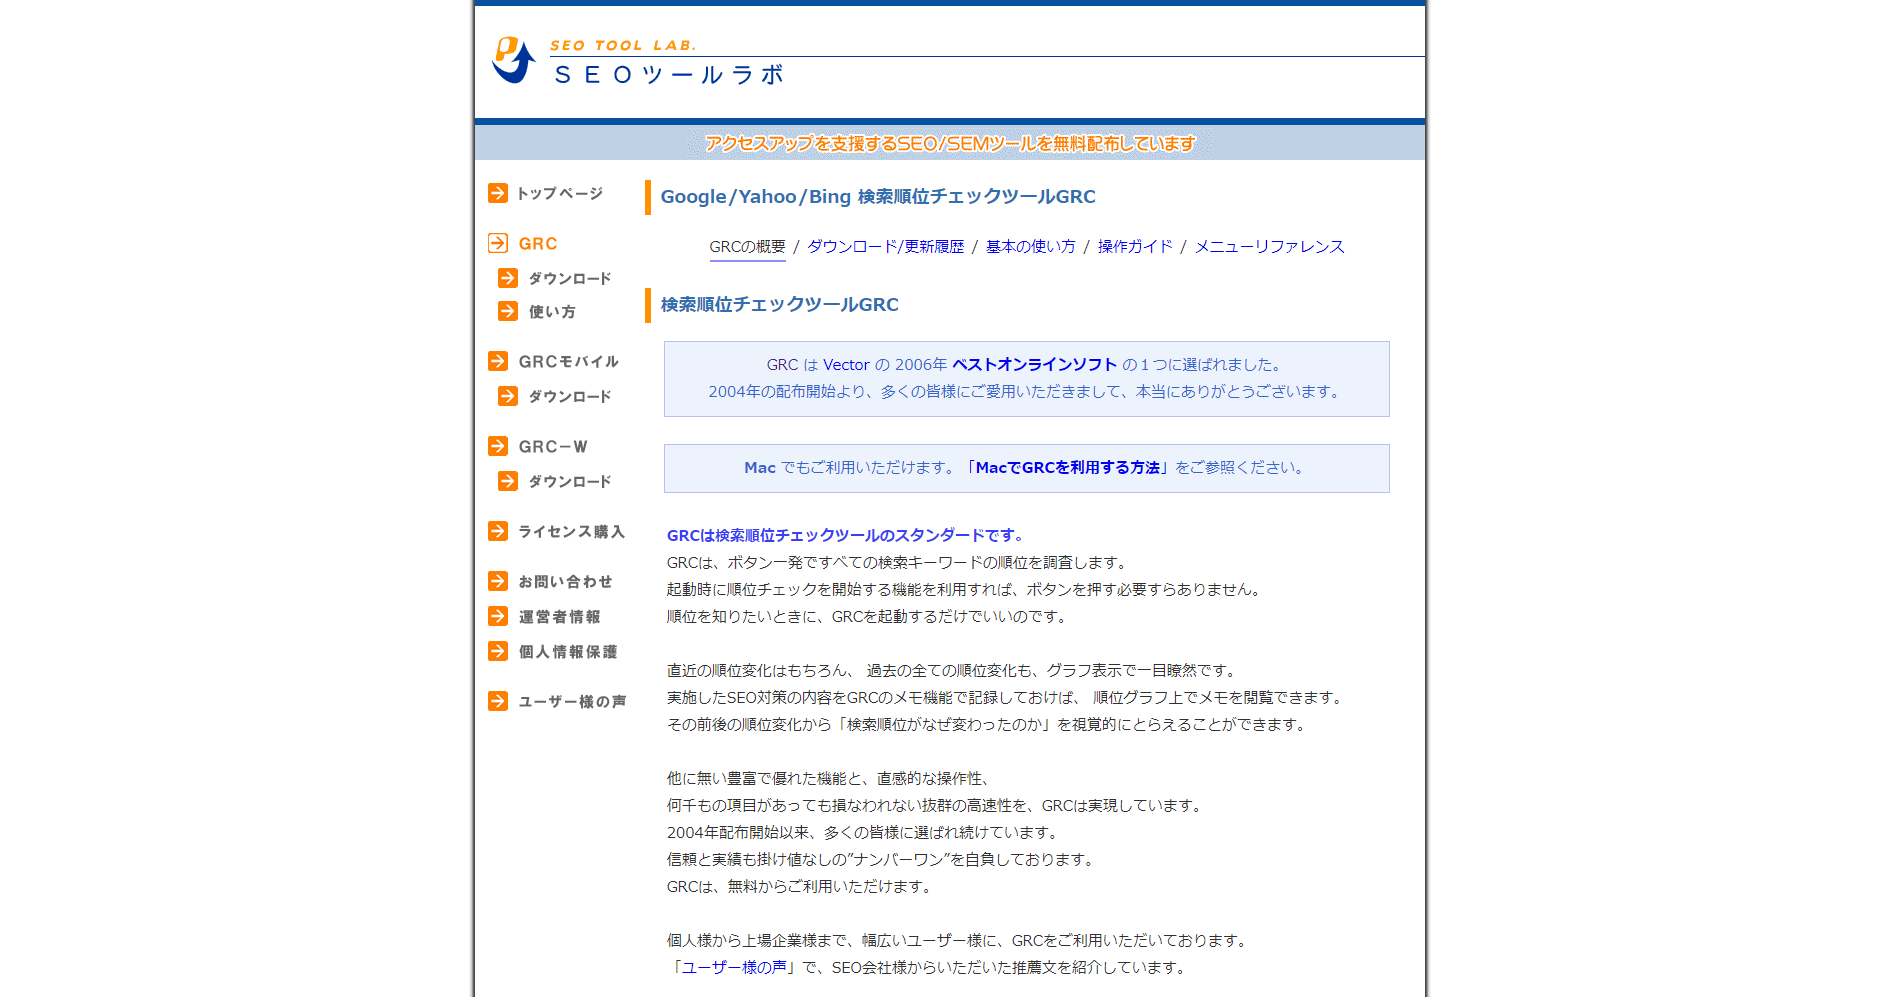Open 操作ガイド link

[x=1135, y=247]
